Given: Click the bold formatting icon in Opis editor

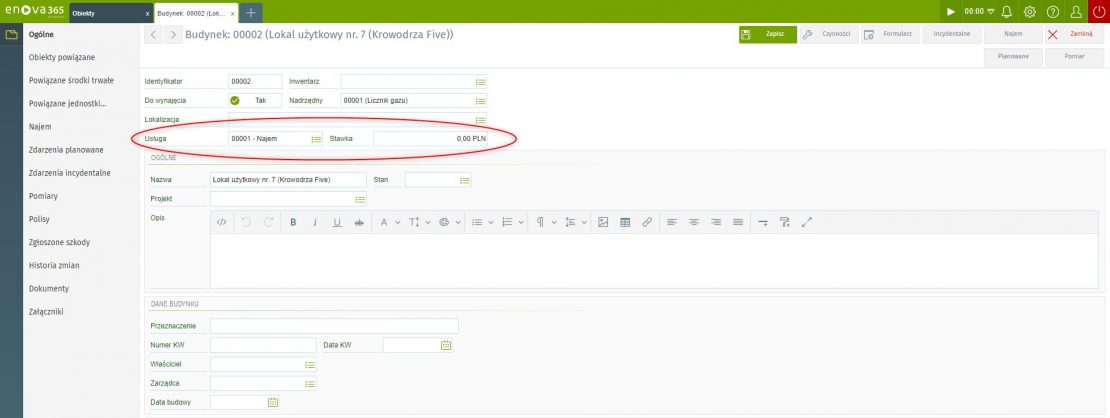Looking at the screenshot, I should point(293,222).
